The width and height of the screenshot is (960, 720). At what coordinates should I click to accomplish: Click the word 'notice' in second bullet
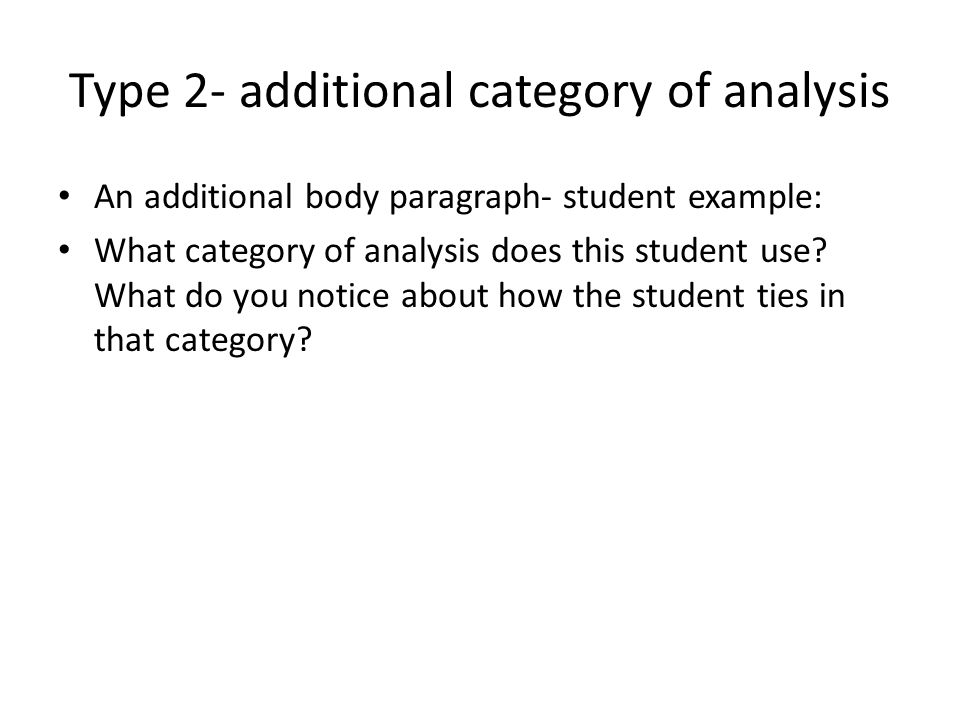click(x=343, y=296)
